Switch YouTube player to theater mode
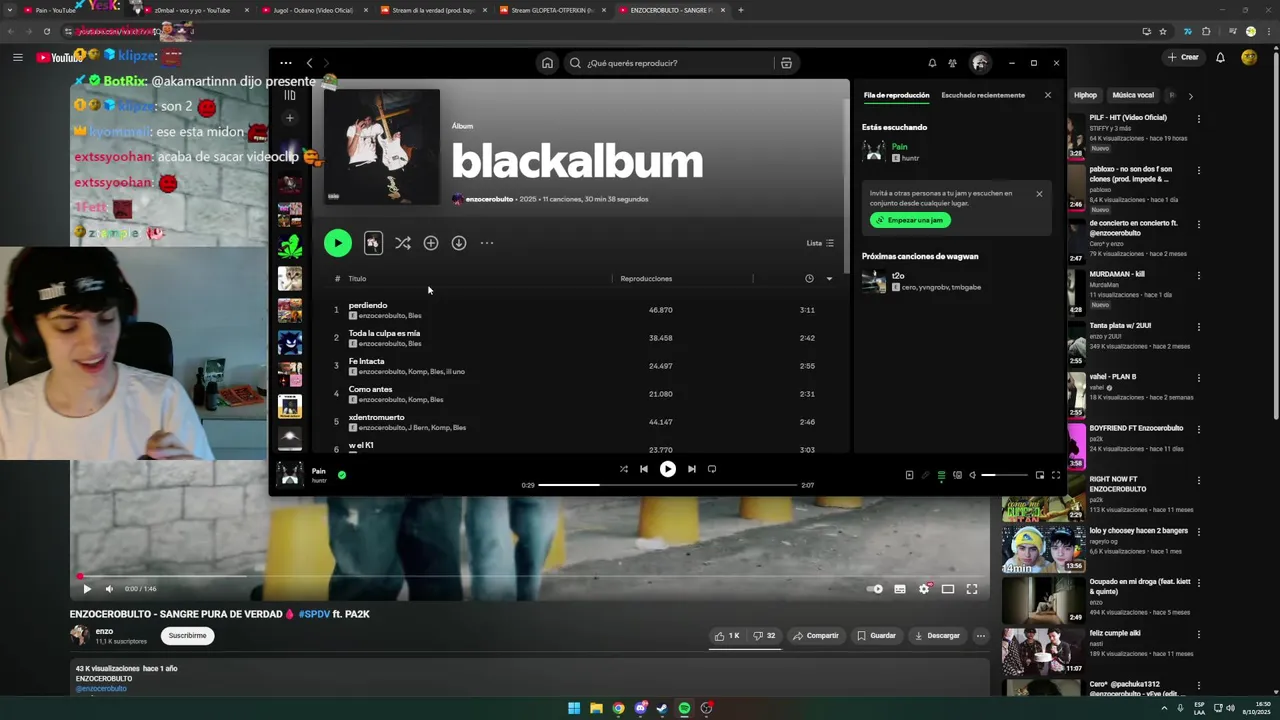 coord(948,589)
